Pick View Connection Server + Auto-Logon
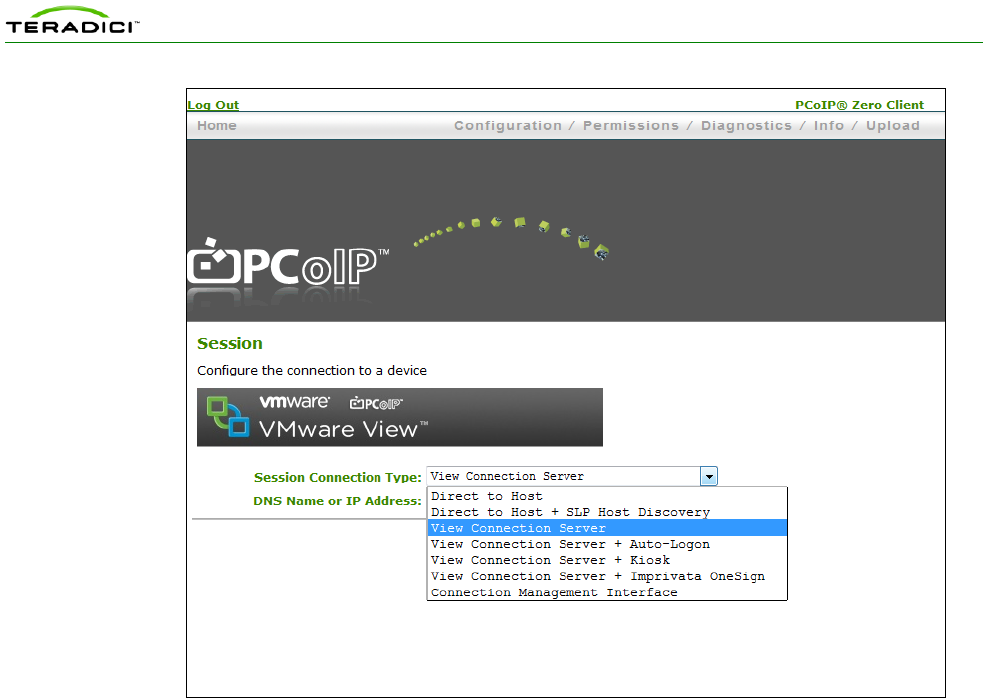The image size is (983, 698). tap(607, 544)
